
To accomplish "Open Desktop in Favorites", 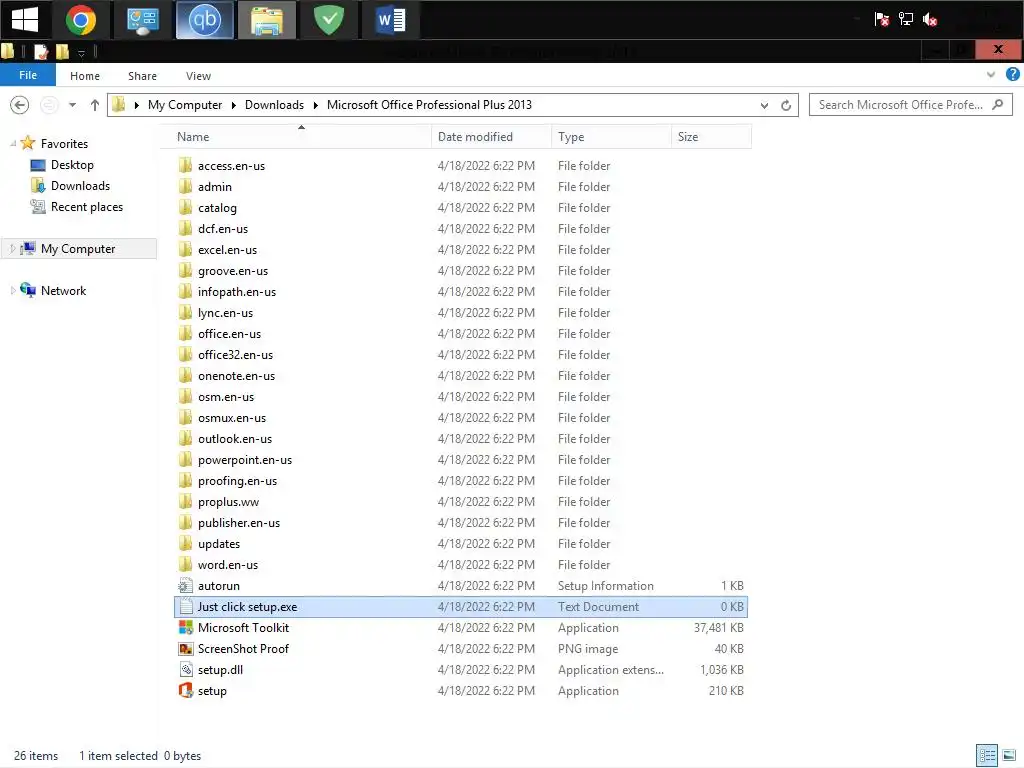I will (x=72, y=165).
